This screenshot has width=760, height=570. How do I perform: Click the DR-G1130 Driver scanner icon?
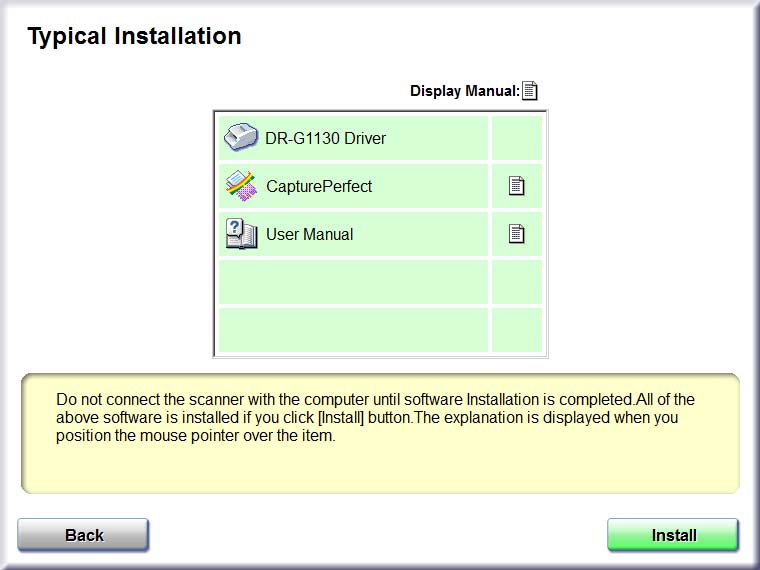[x=240, y=137]
